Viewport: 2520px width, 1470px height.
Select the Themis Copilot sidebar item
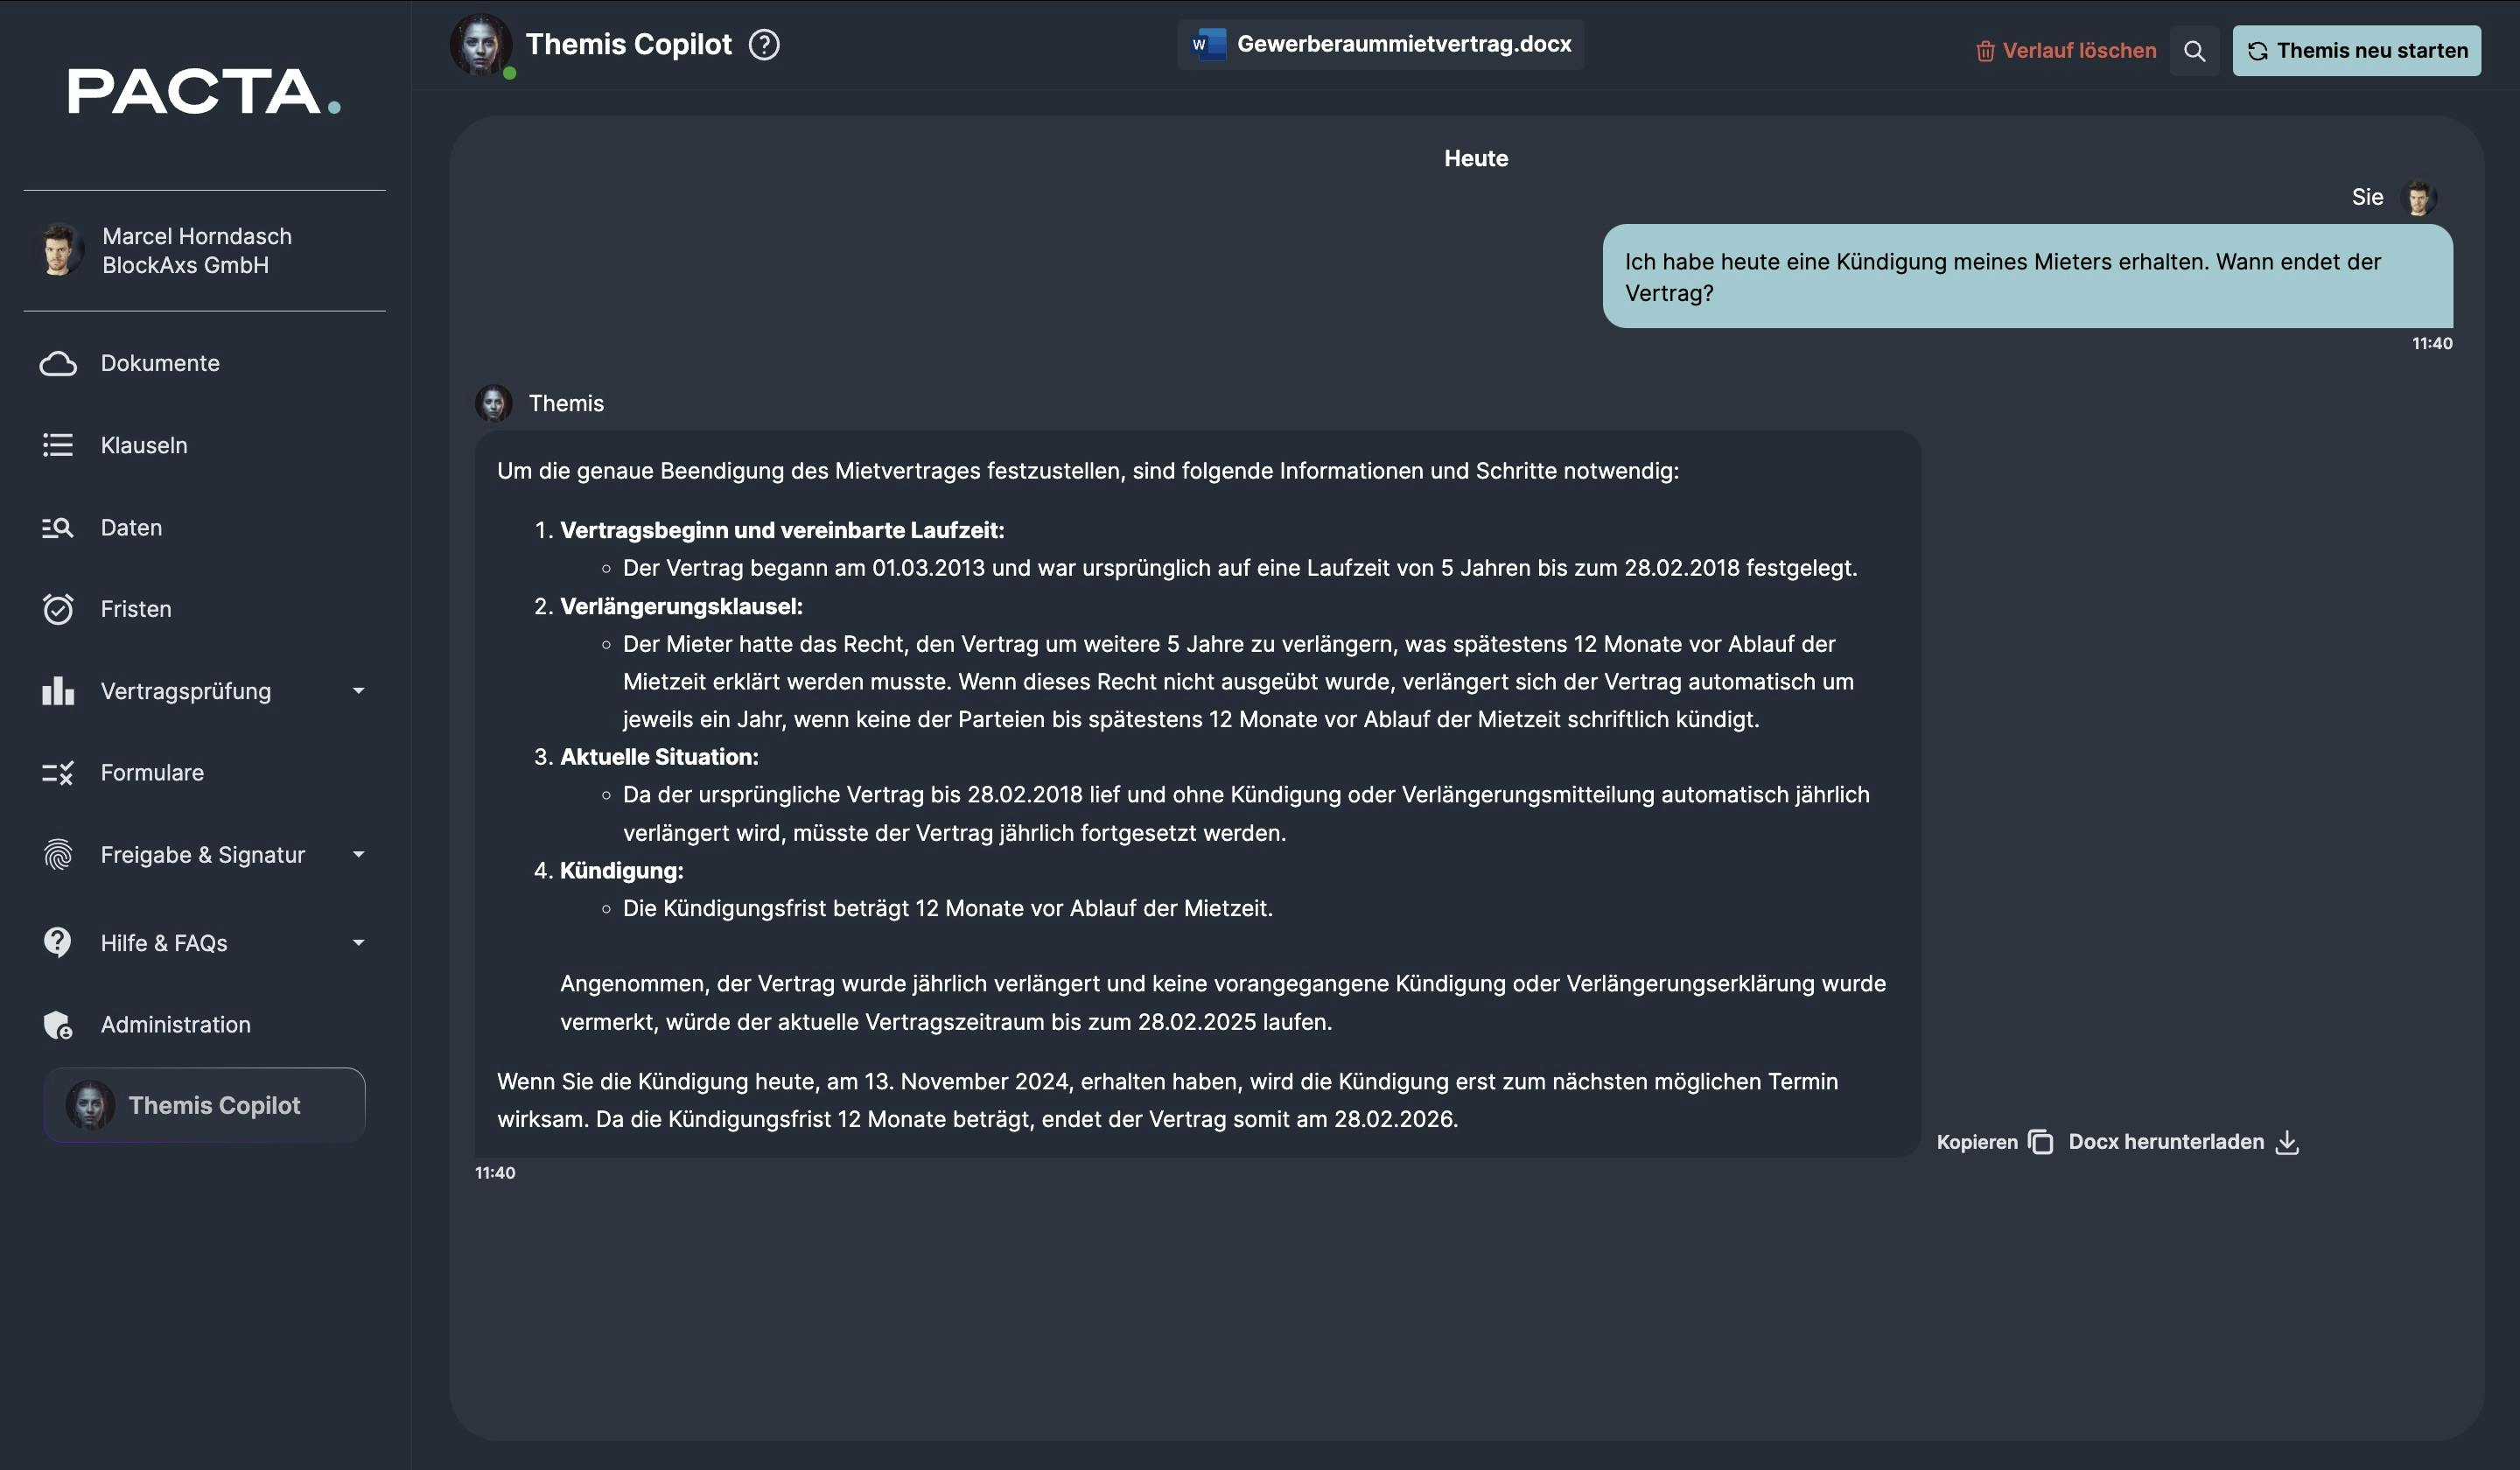pyautogui.click(x=204, y=1105)
